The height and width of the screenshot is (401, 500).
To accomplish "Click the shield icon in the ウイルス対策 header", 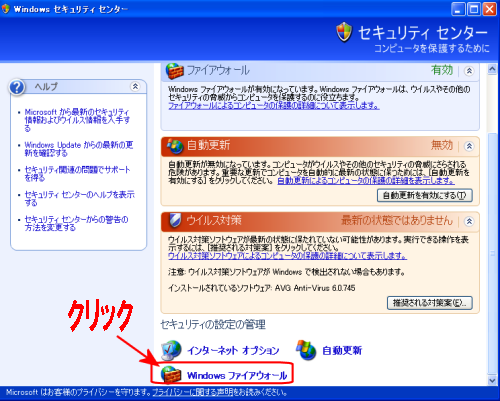I will pos(175,220).
